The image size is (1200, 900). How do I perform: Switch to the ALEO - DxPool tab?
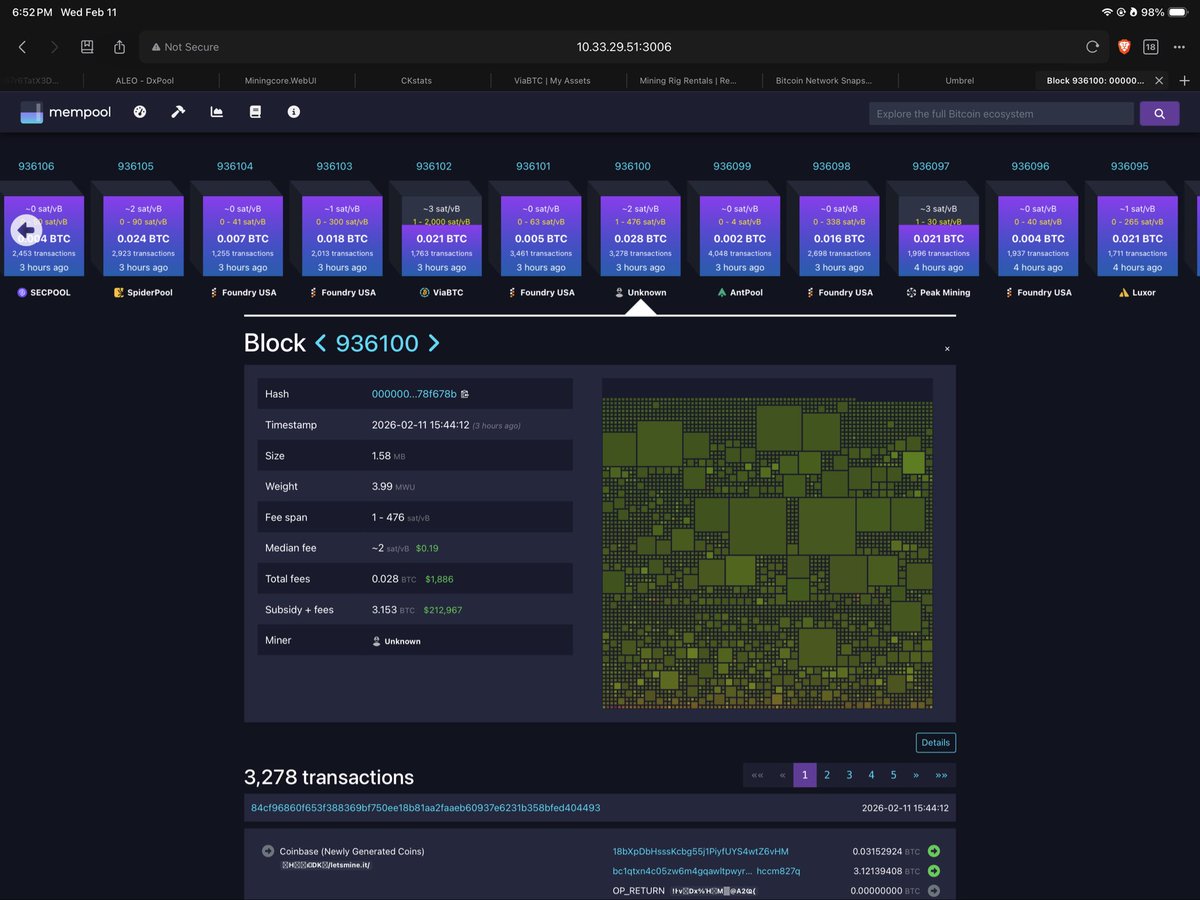coord(144,80)
